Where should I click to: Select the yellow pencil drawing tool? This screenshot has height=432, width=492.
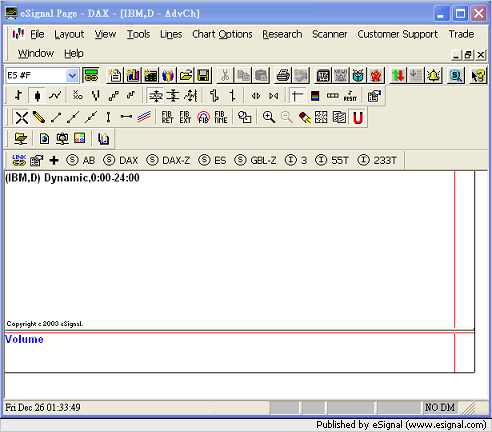tap(39, 117)
